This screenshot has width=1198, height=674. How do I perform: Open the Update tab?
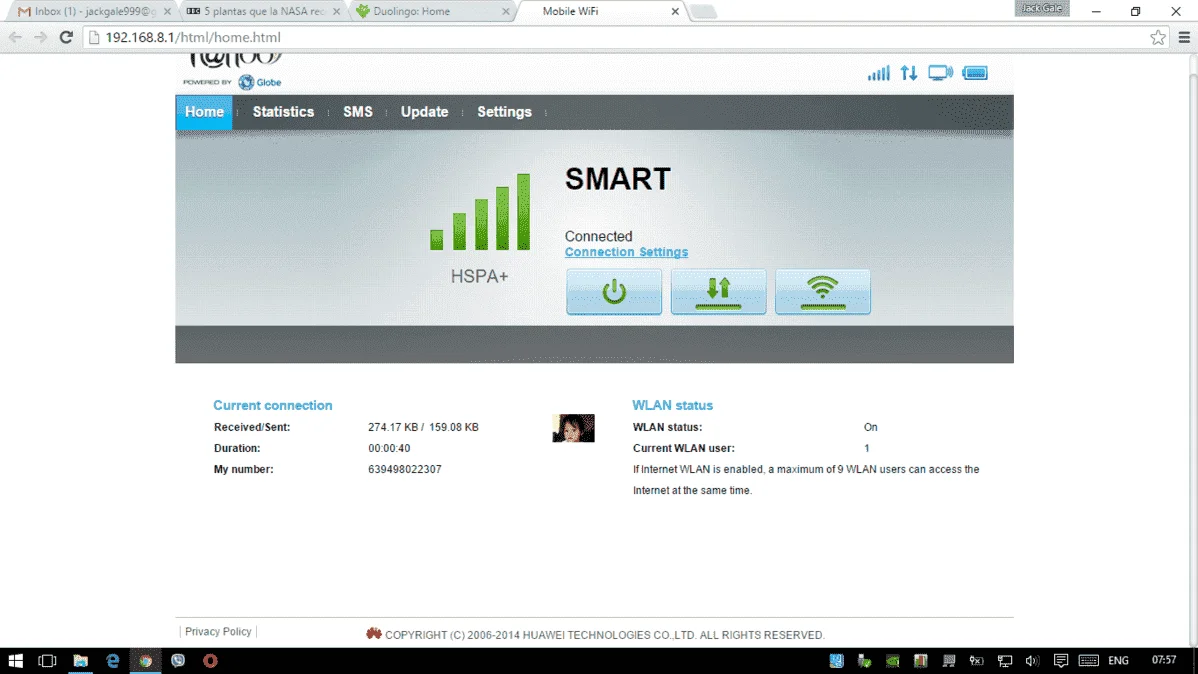click(424, 112)
